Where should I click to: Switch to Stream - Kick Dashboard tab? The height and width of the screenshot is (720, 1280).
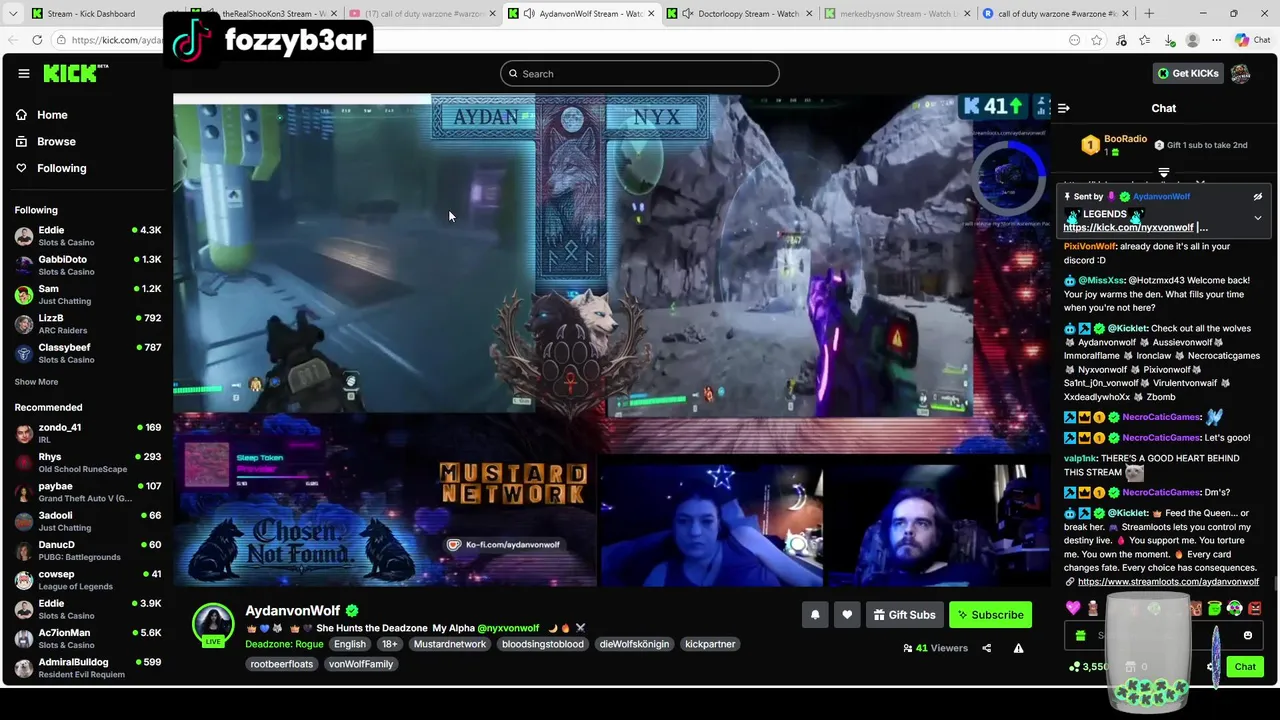coord(92,14)
